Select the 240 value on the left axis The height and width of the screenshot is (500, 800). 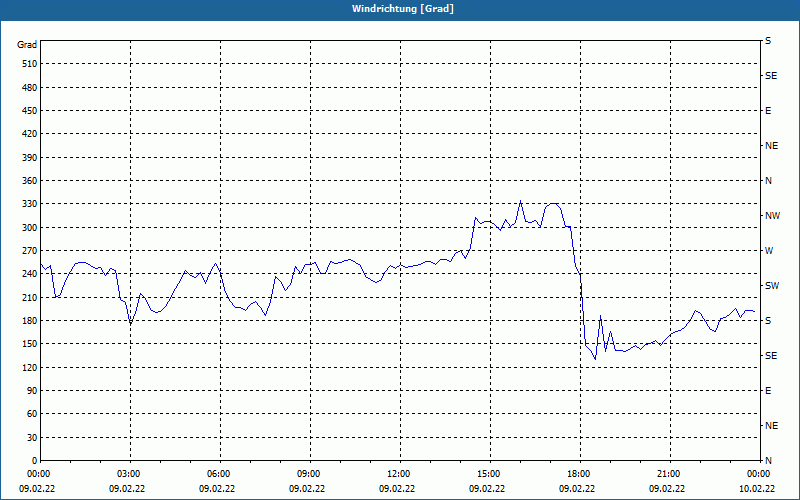30,274
